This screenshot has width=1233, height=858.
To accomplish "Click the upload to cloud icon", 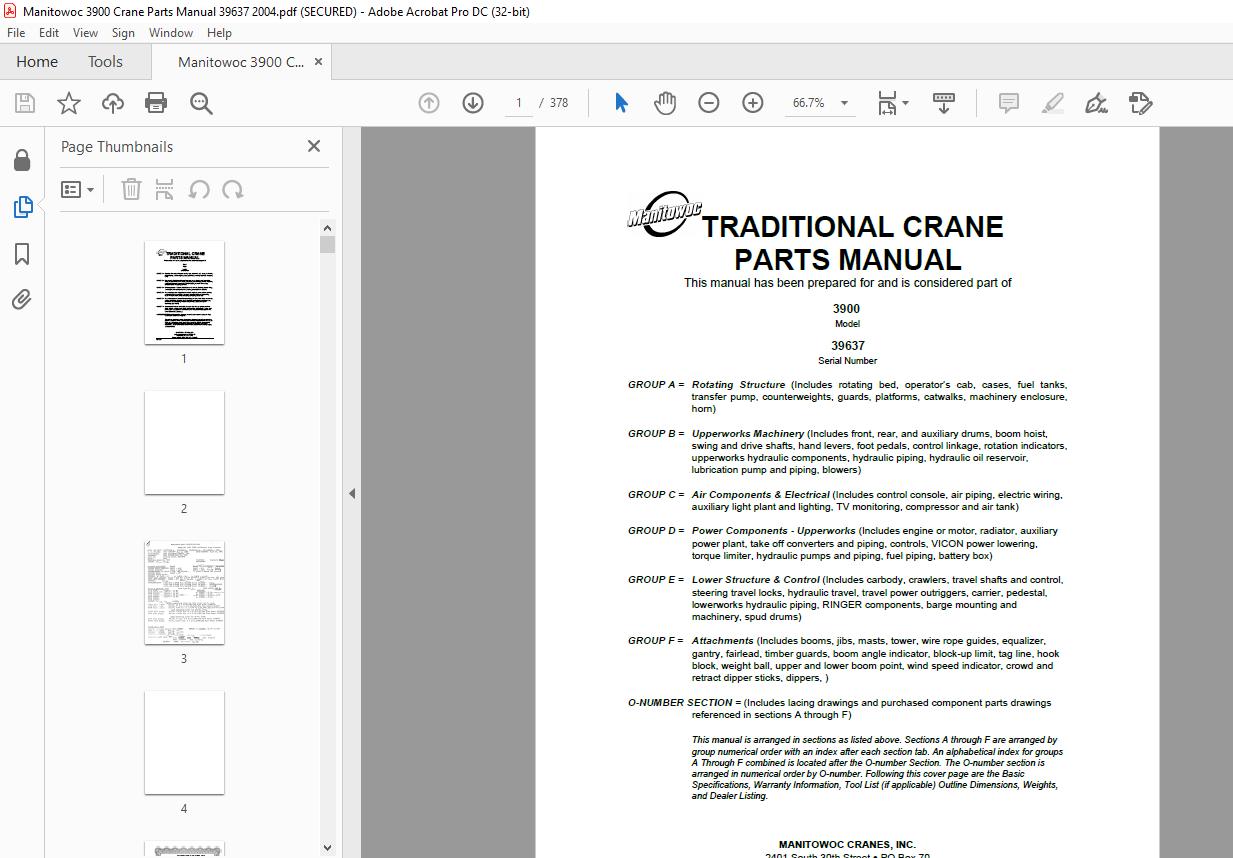I will pyautogui.click(x=113, y=103).
